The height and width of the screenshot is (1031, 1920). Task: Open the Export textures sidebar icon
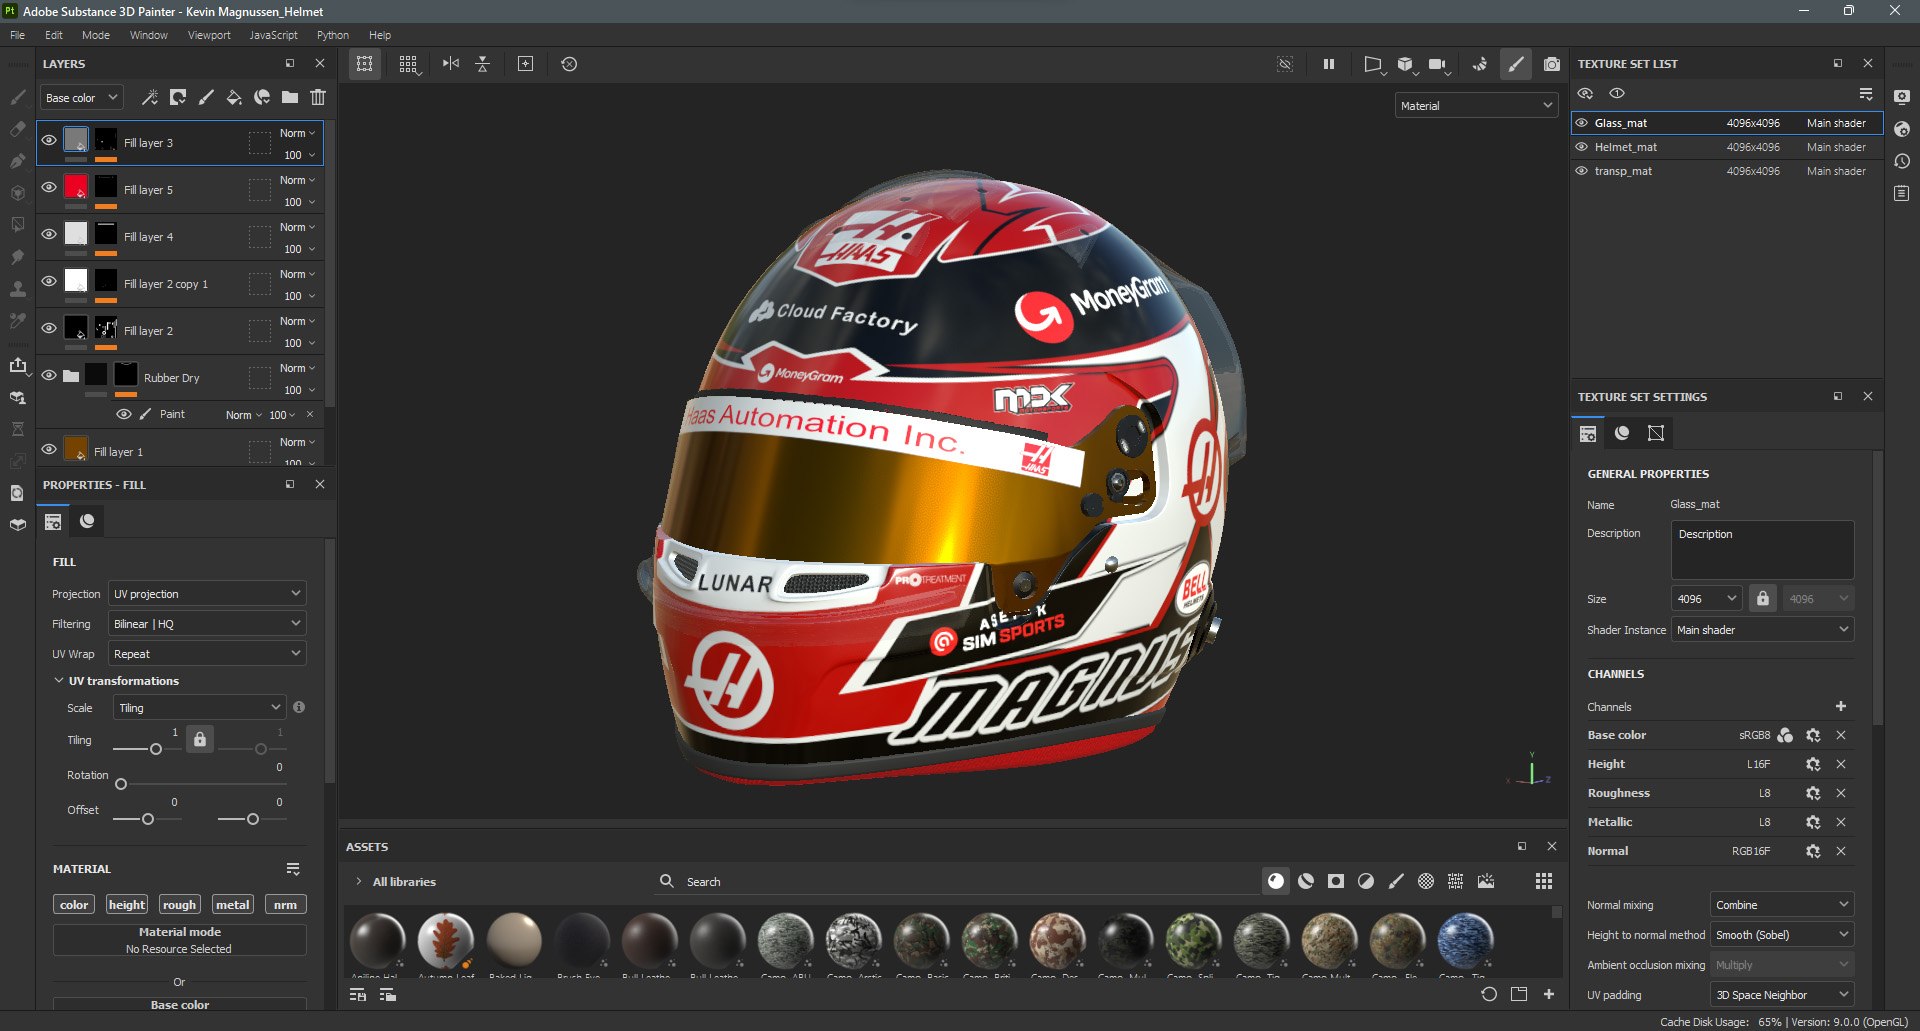[18, 365]
